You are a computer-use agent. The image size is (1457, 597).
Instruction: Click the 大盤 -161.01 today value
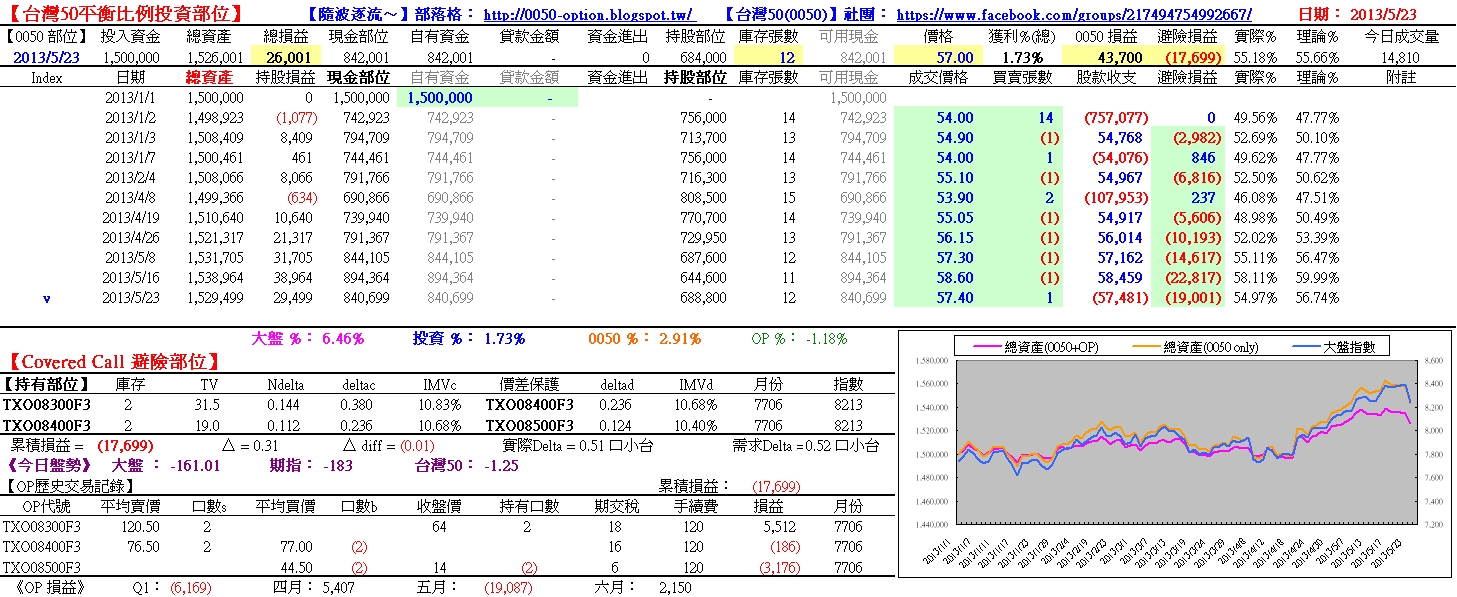(x=166, y=465)
